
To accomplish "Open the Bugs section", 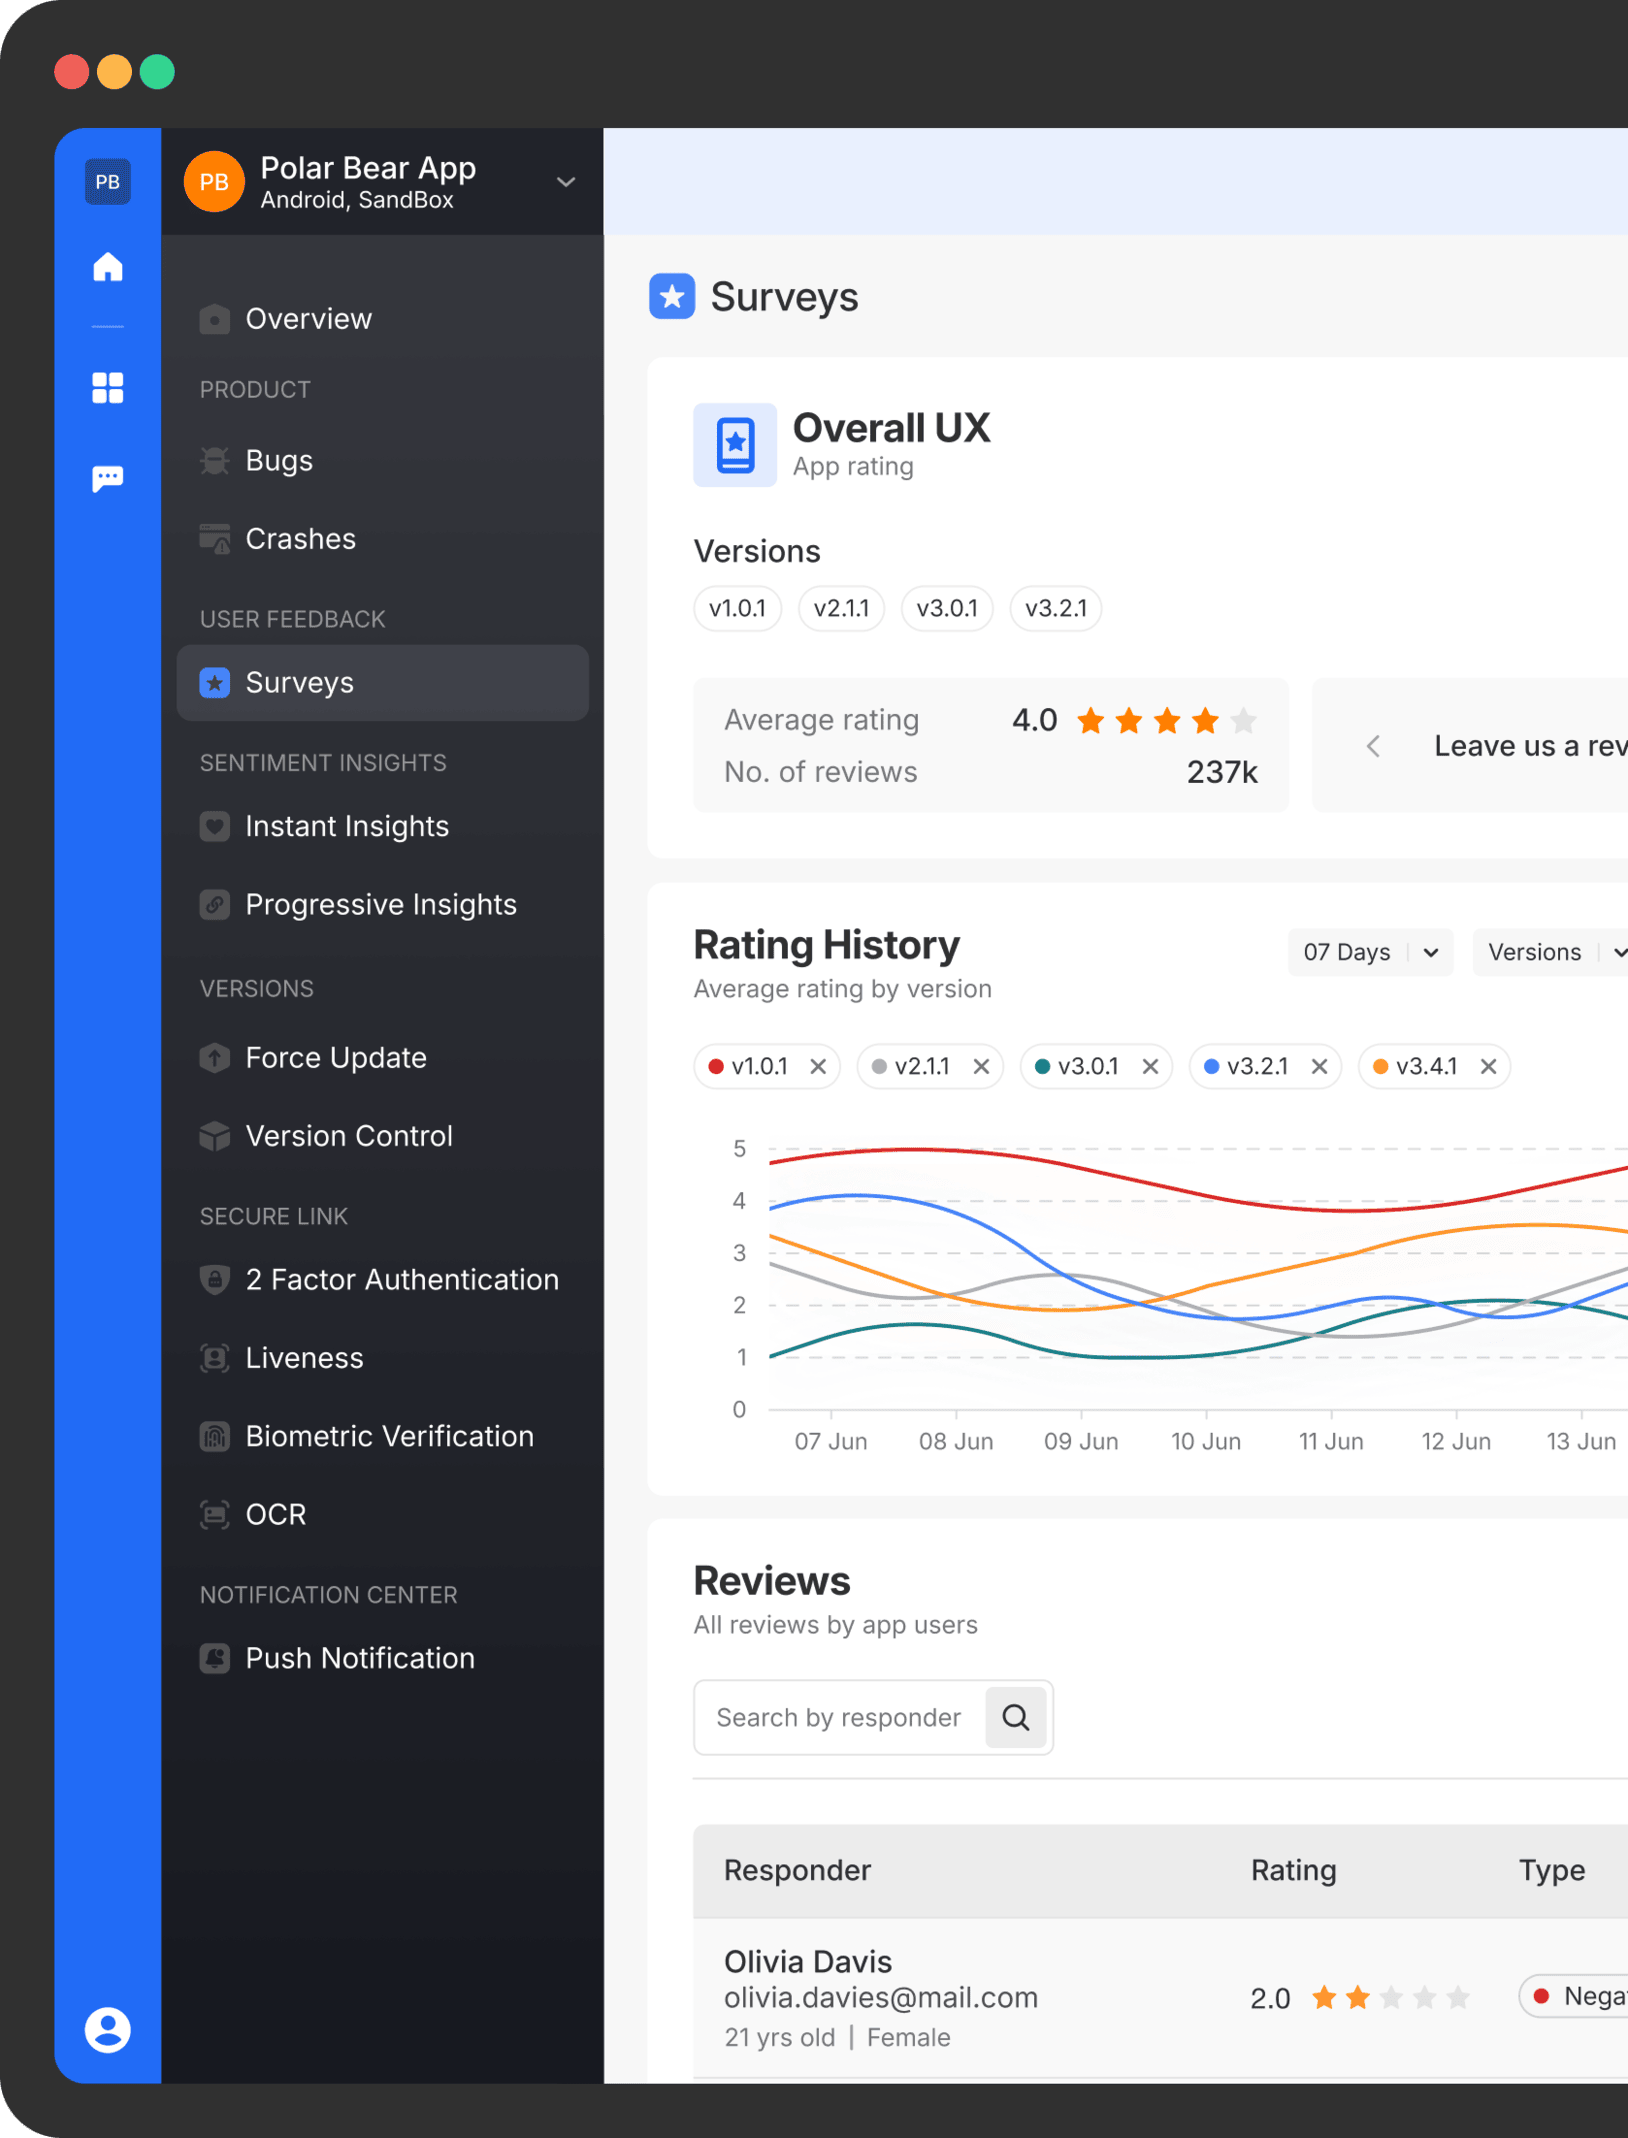I will click(279, 460).
